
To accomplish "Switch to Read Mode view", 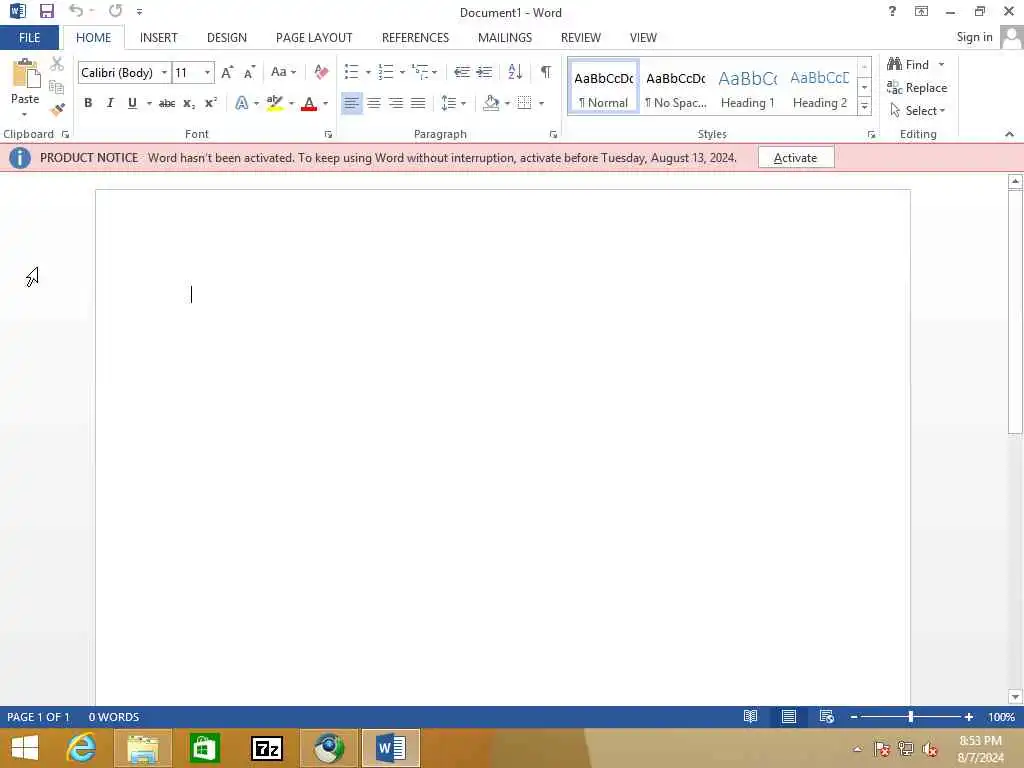I will pos(750,716).
